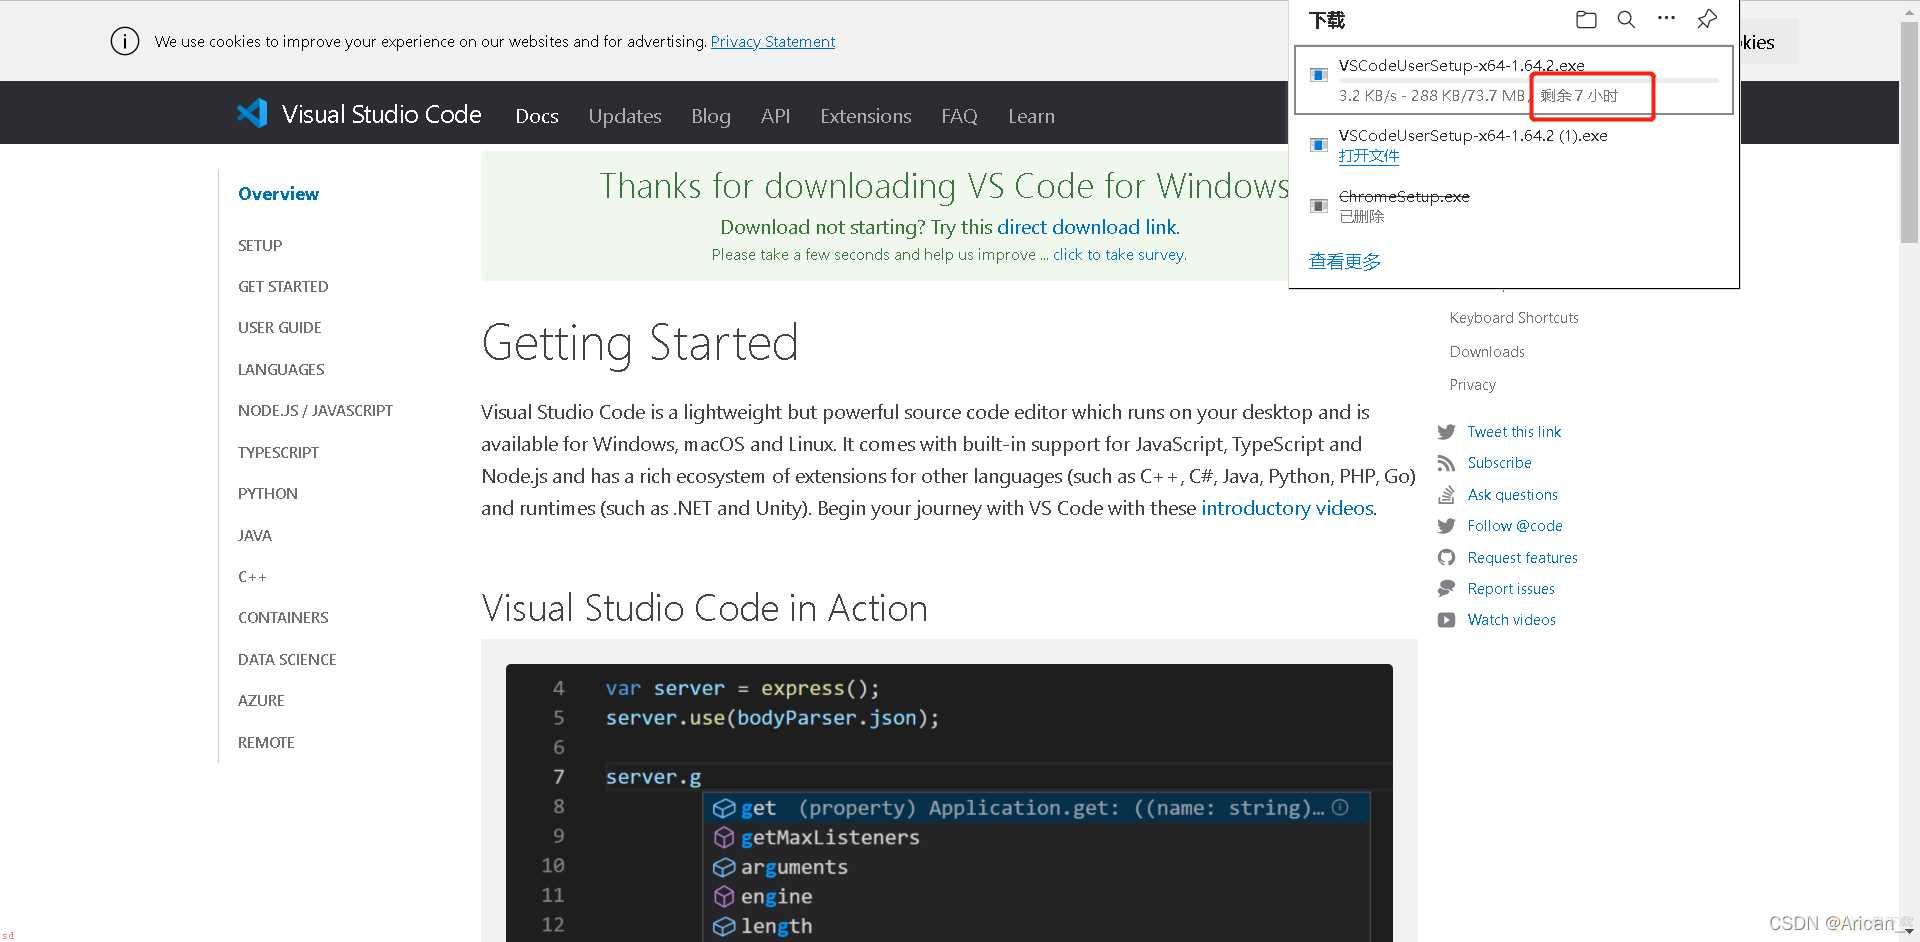This screenshot has height=942, width=1920.
Task: Select the 'engine' autocomplete suggestion
Action: coord(776,897)
